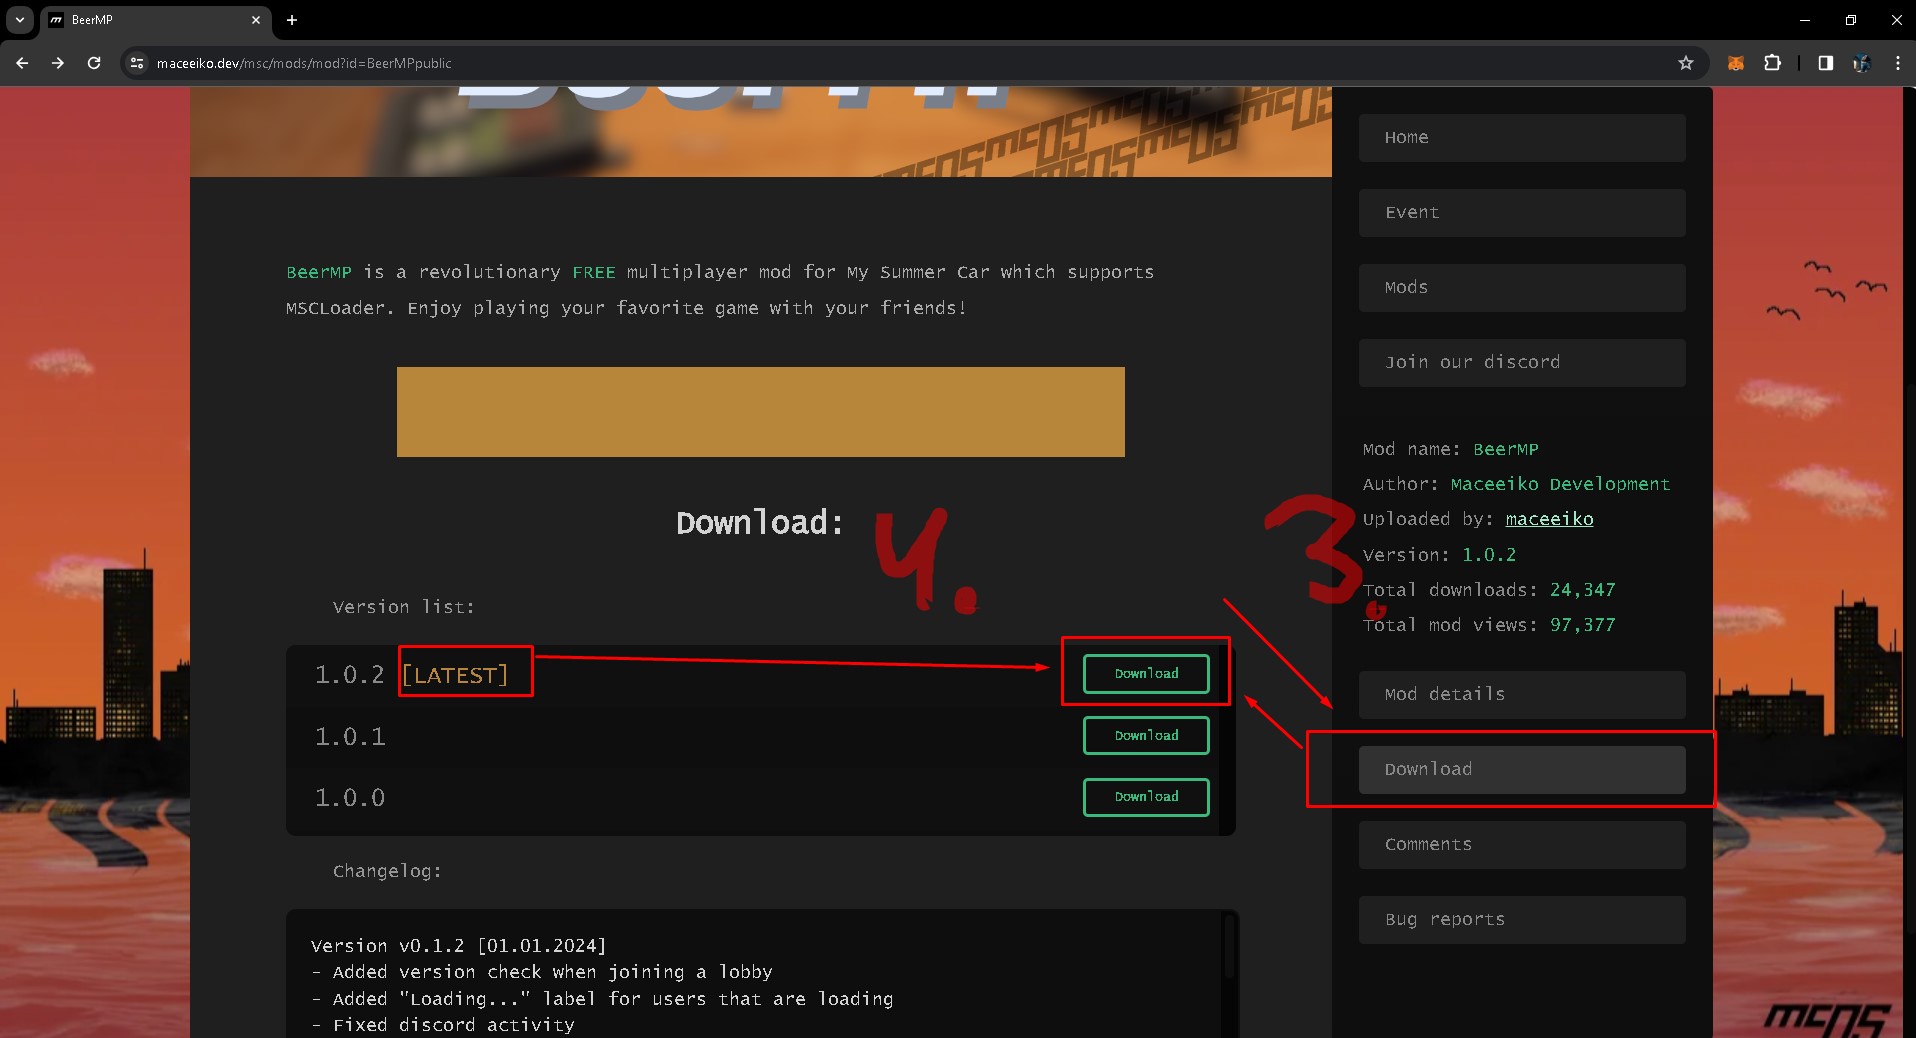Click the 'Changelog:' label
This screenshot has width=1916, height=1038.
(x=387, y=872)
